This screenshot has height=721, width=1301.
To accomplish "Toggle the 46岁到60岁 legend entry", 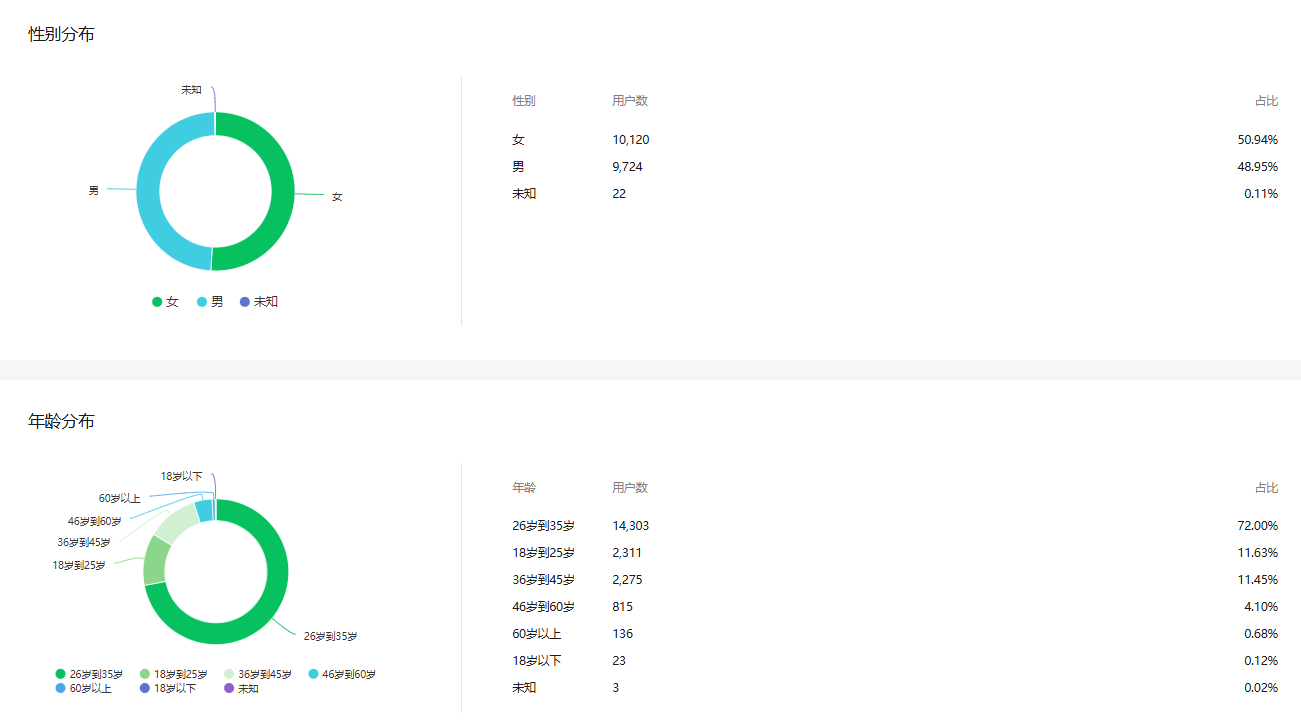I will [342, 675].
